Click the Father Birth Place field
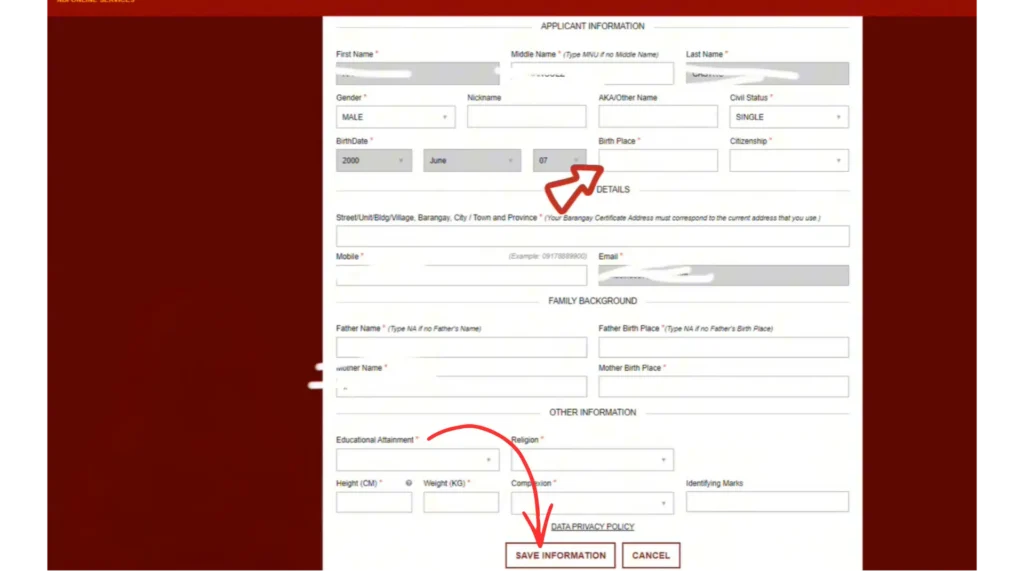This screenshot has width=1024, height=576. pos(724,347)
